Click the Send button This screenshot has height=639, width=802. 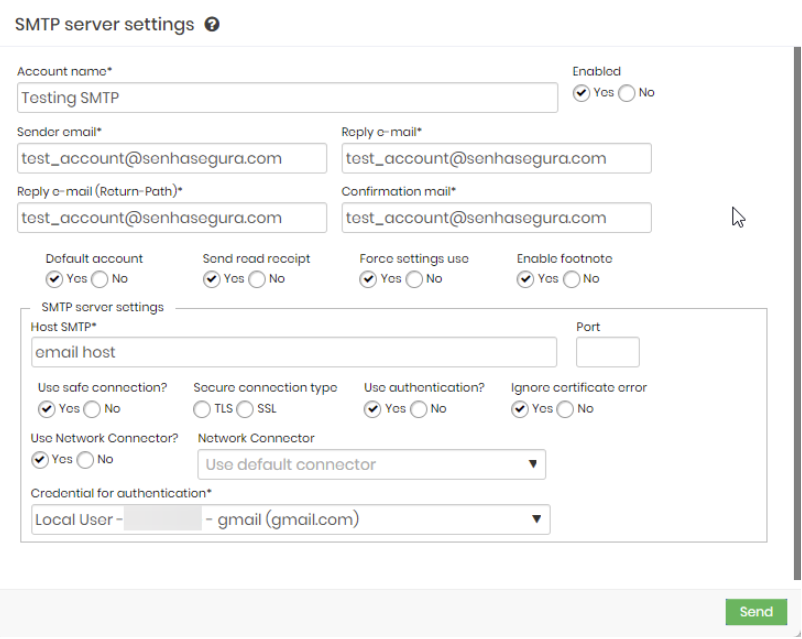(x=756, y=611)
